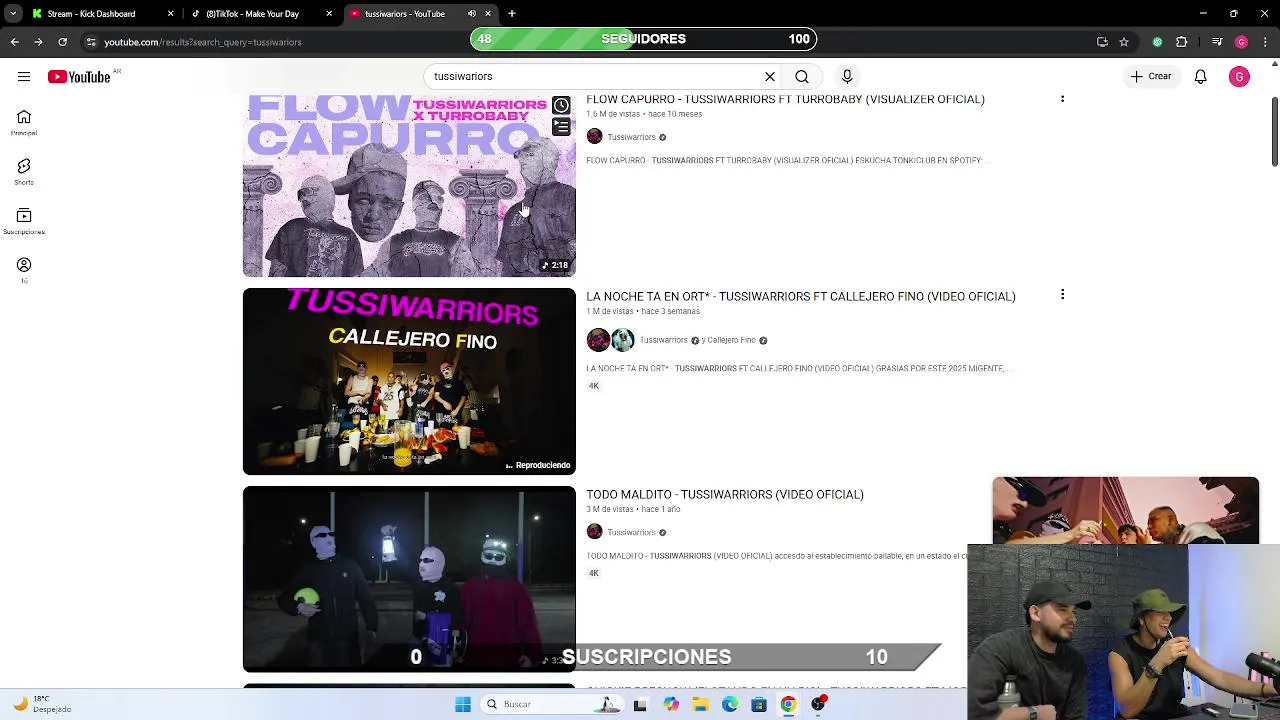Open Chrome three-dot menu
The width and height of the screenshot is (1280, 720).
1265,42
